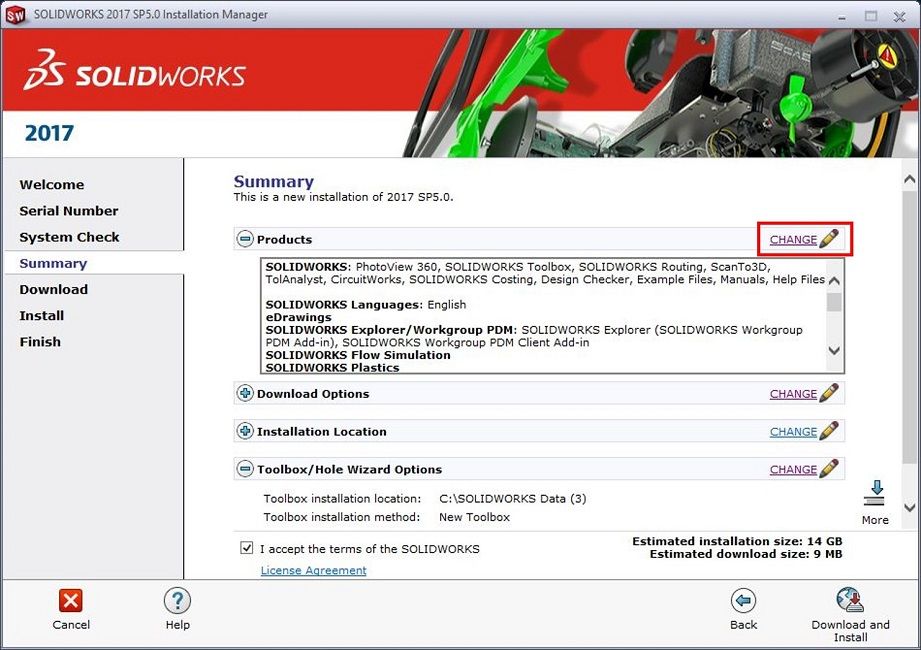Click pencil icon in Download Options row
The image size is (921, 650).
829,394
